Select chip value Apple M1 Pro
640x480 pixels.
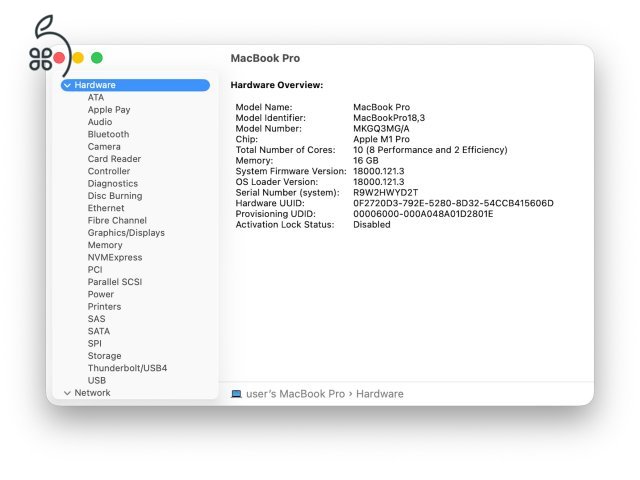coord(381,139)
